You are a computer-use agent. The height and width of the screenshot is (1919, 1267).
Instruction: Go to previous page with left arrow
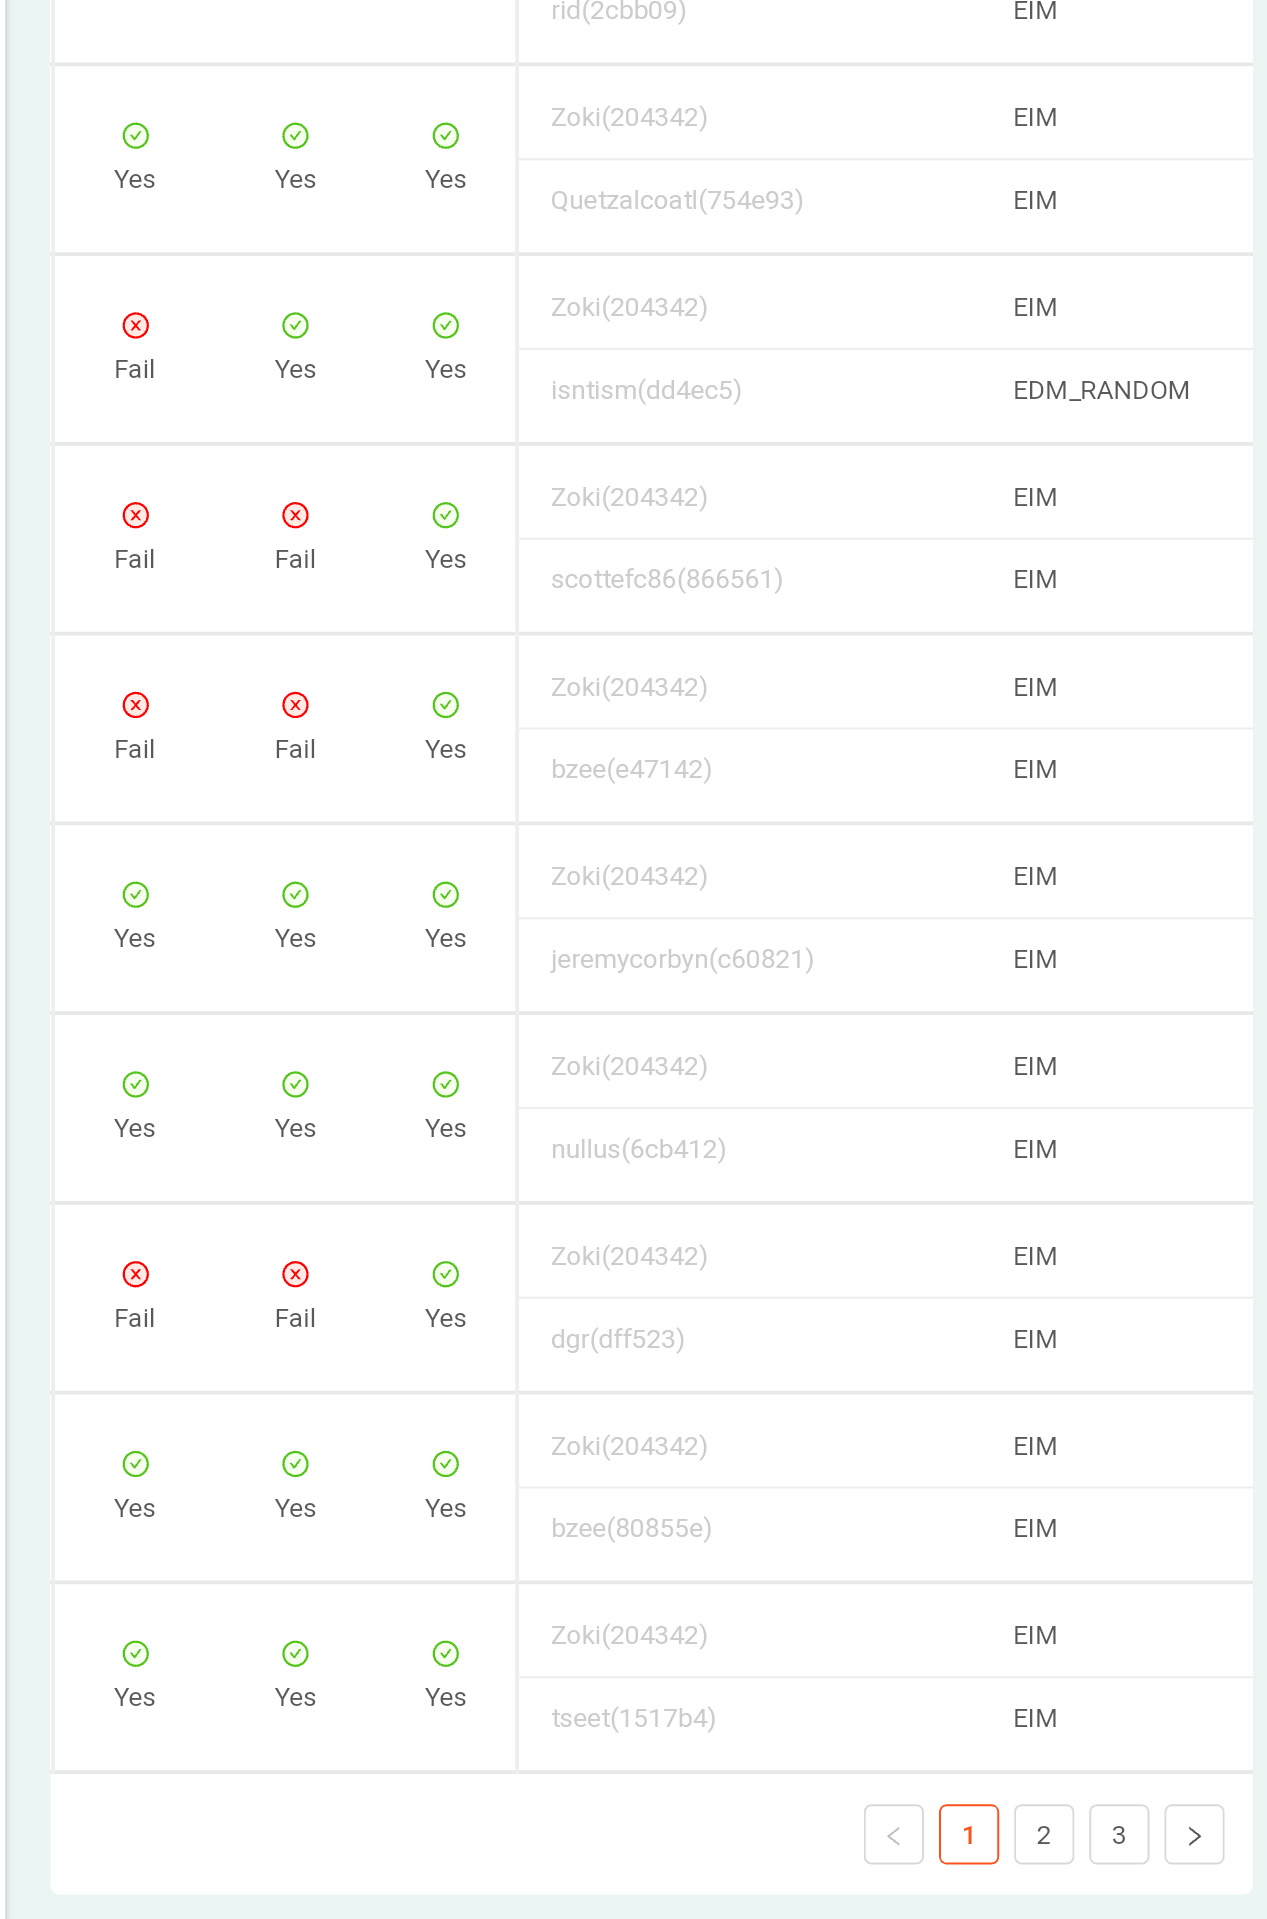coord(893,1835)
